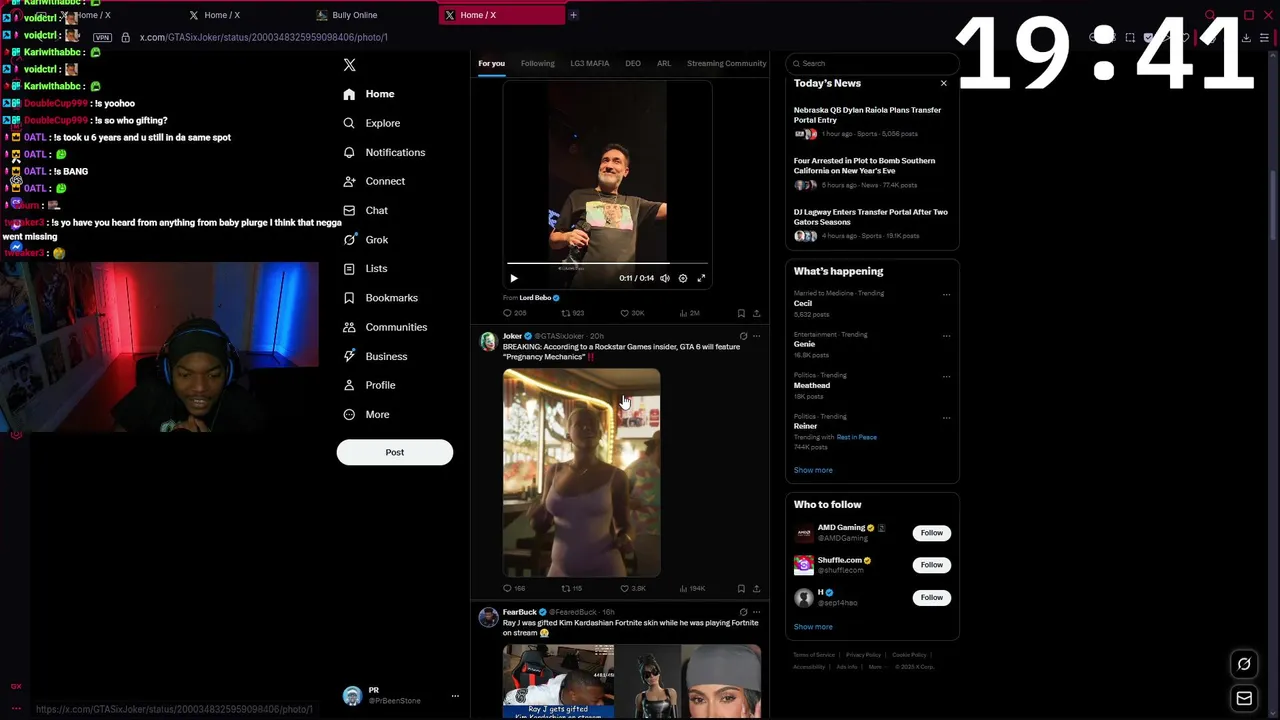This screenshot has height=720, width=1280.
Task: Open Lists in the sidebar
Action: 365,269
